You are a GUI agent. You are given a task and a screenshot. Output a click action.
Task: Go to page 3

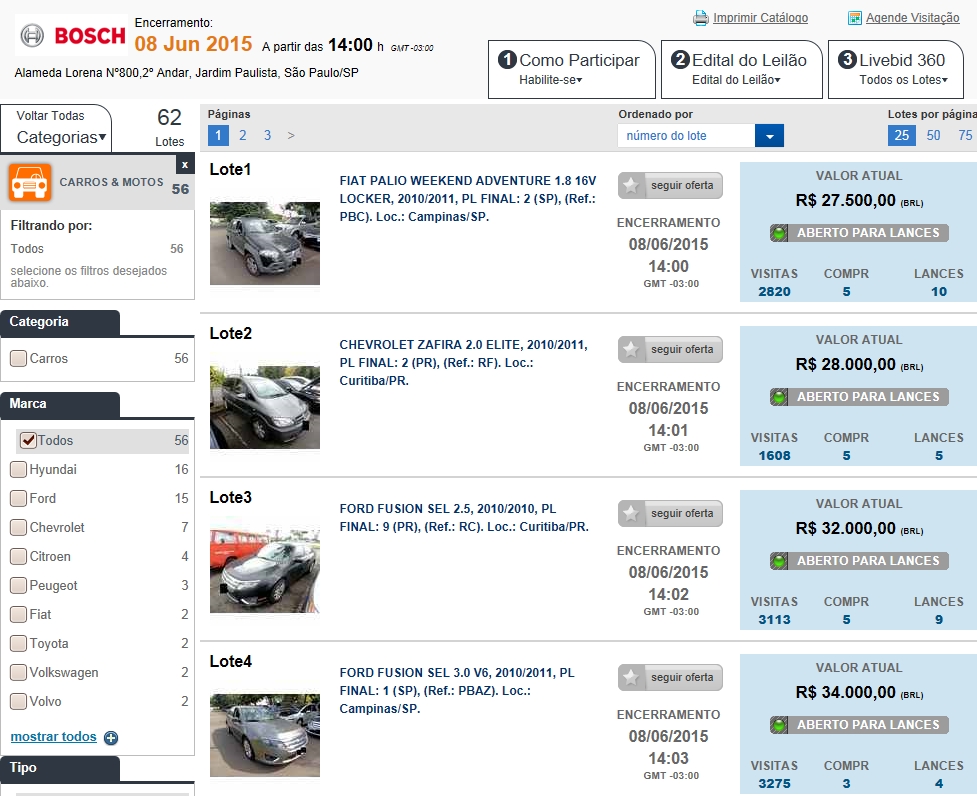tap(267, 135)
